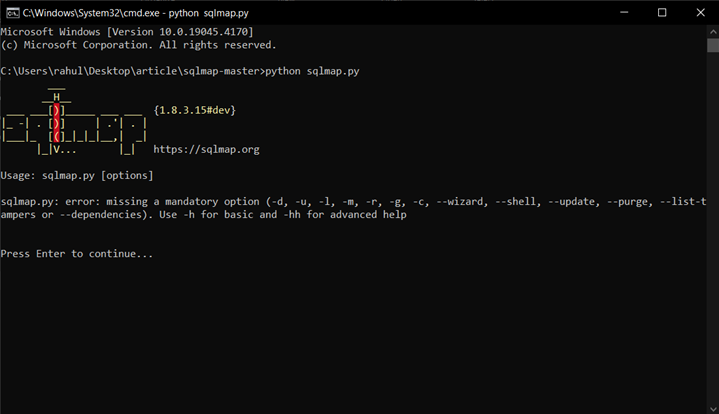Click the scrollbar up arrow
Viewport: 719px width, 414px height.
pyautogui.click(x=712, y=31)
